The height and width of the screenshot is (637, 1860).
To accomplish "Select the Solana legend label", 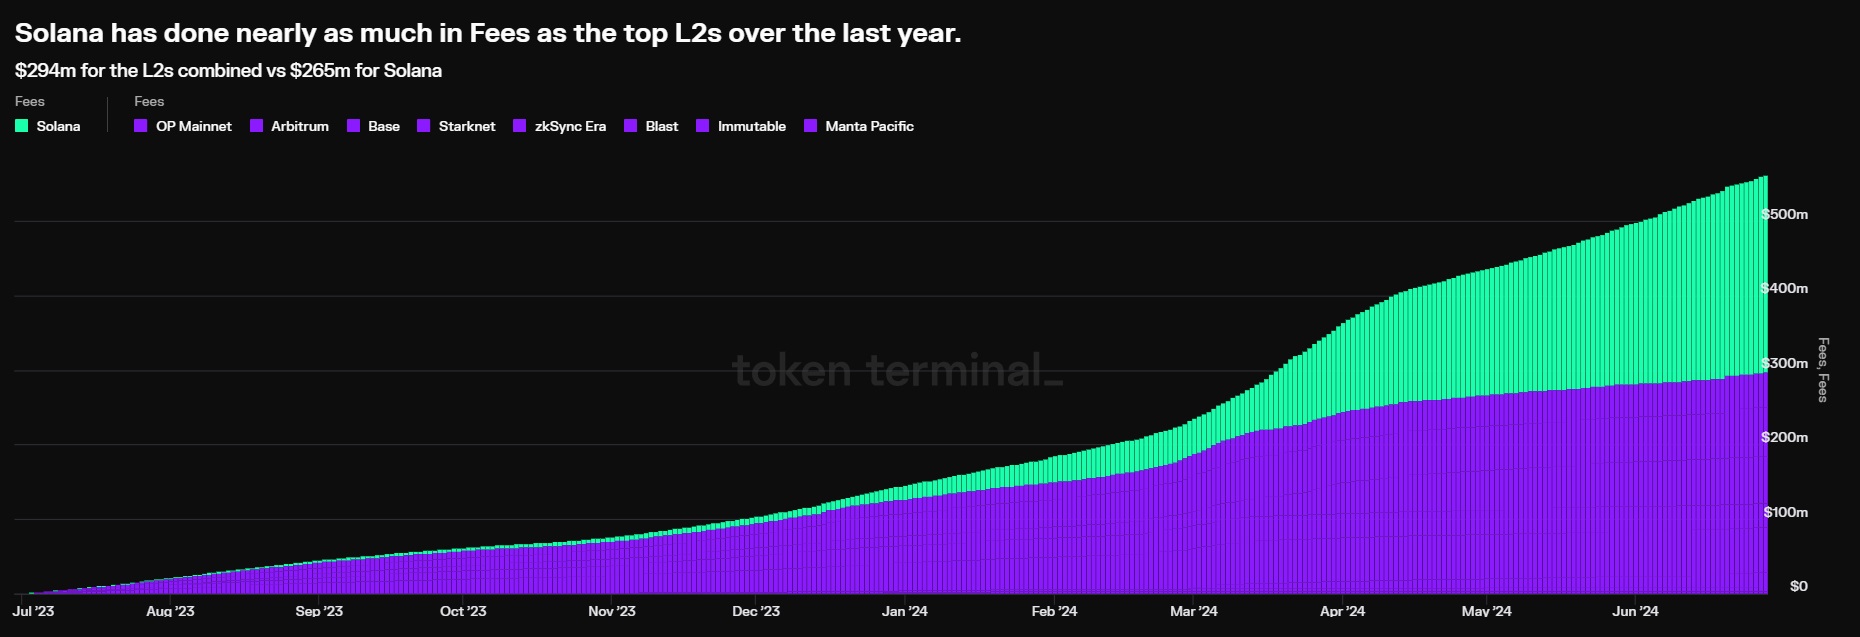I will pos(58,126).
